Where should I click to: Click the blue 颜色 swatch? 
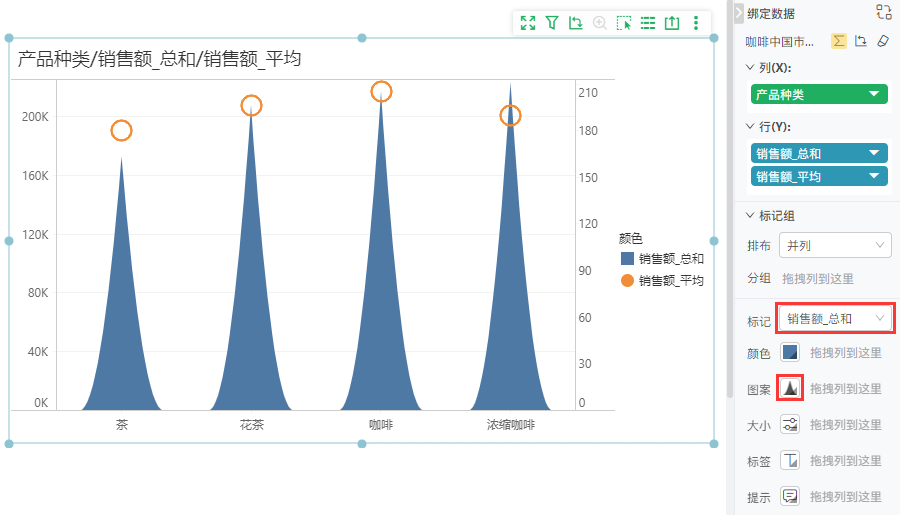tap(790, 353)
